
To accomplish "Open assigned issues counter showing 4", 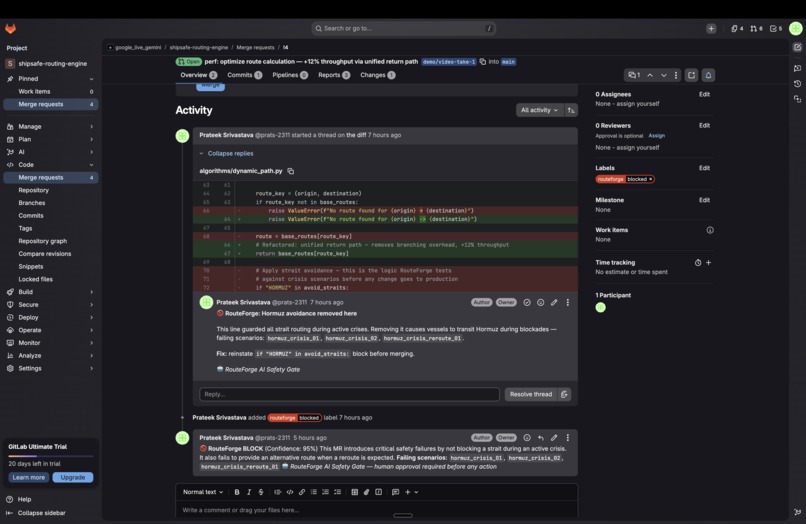I will [x=737, y=29].
